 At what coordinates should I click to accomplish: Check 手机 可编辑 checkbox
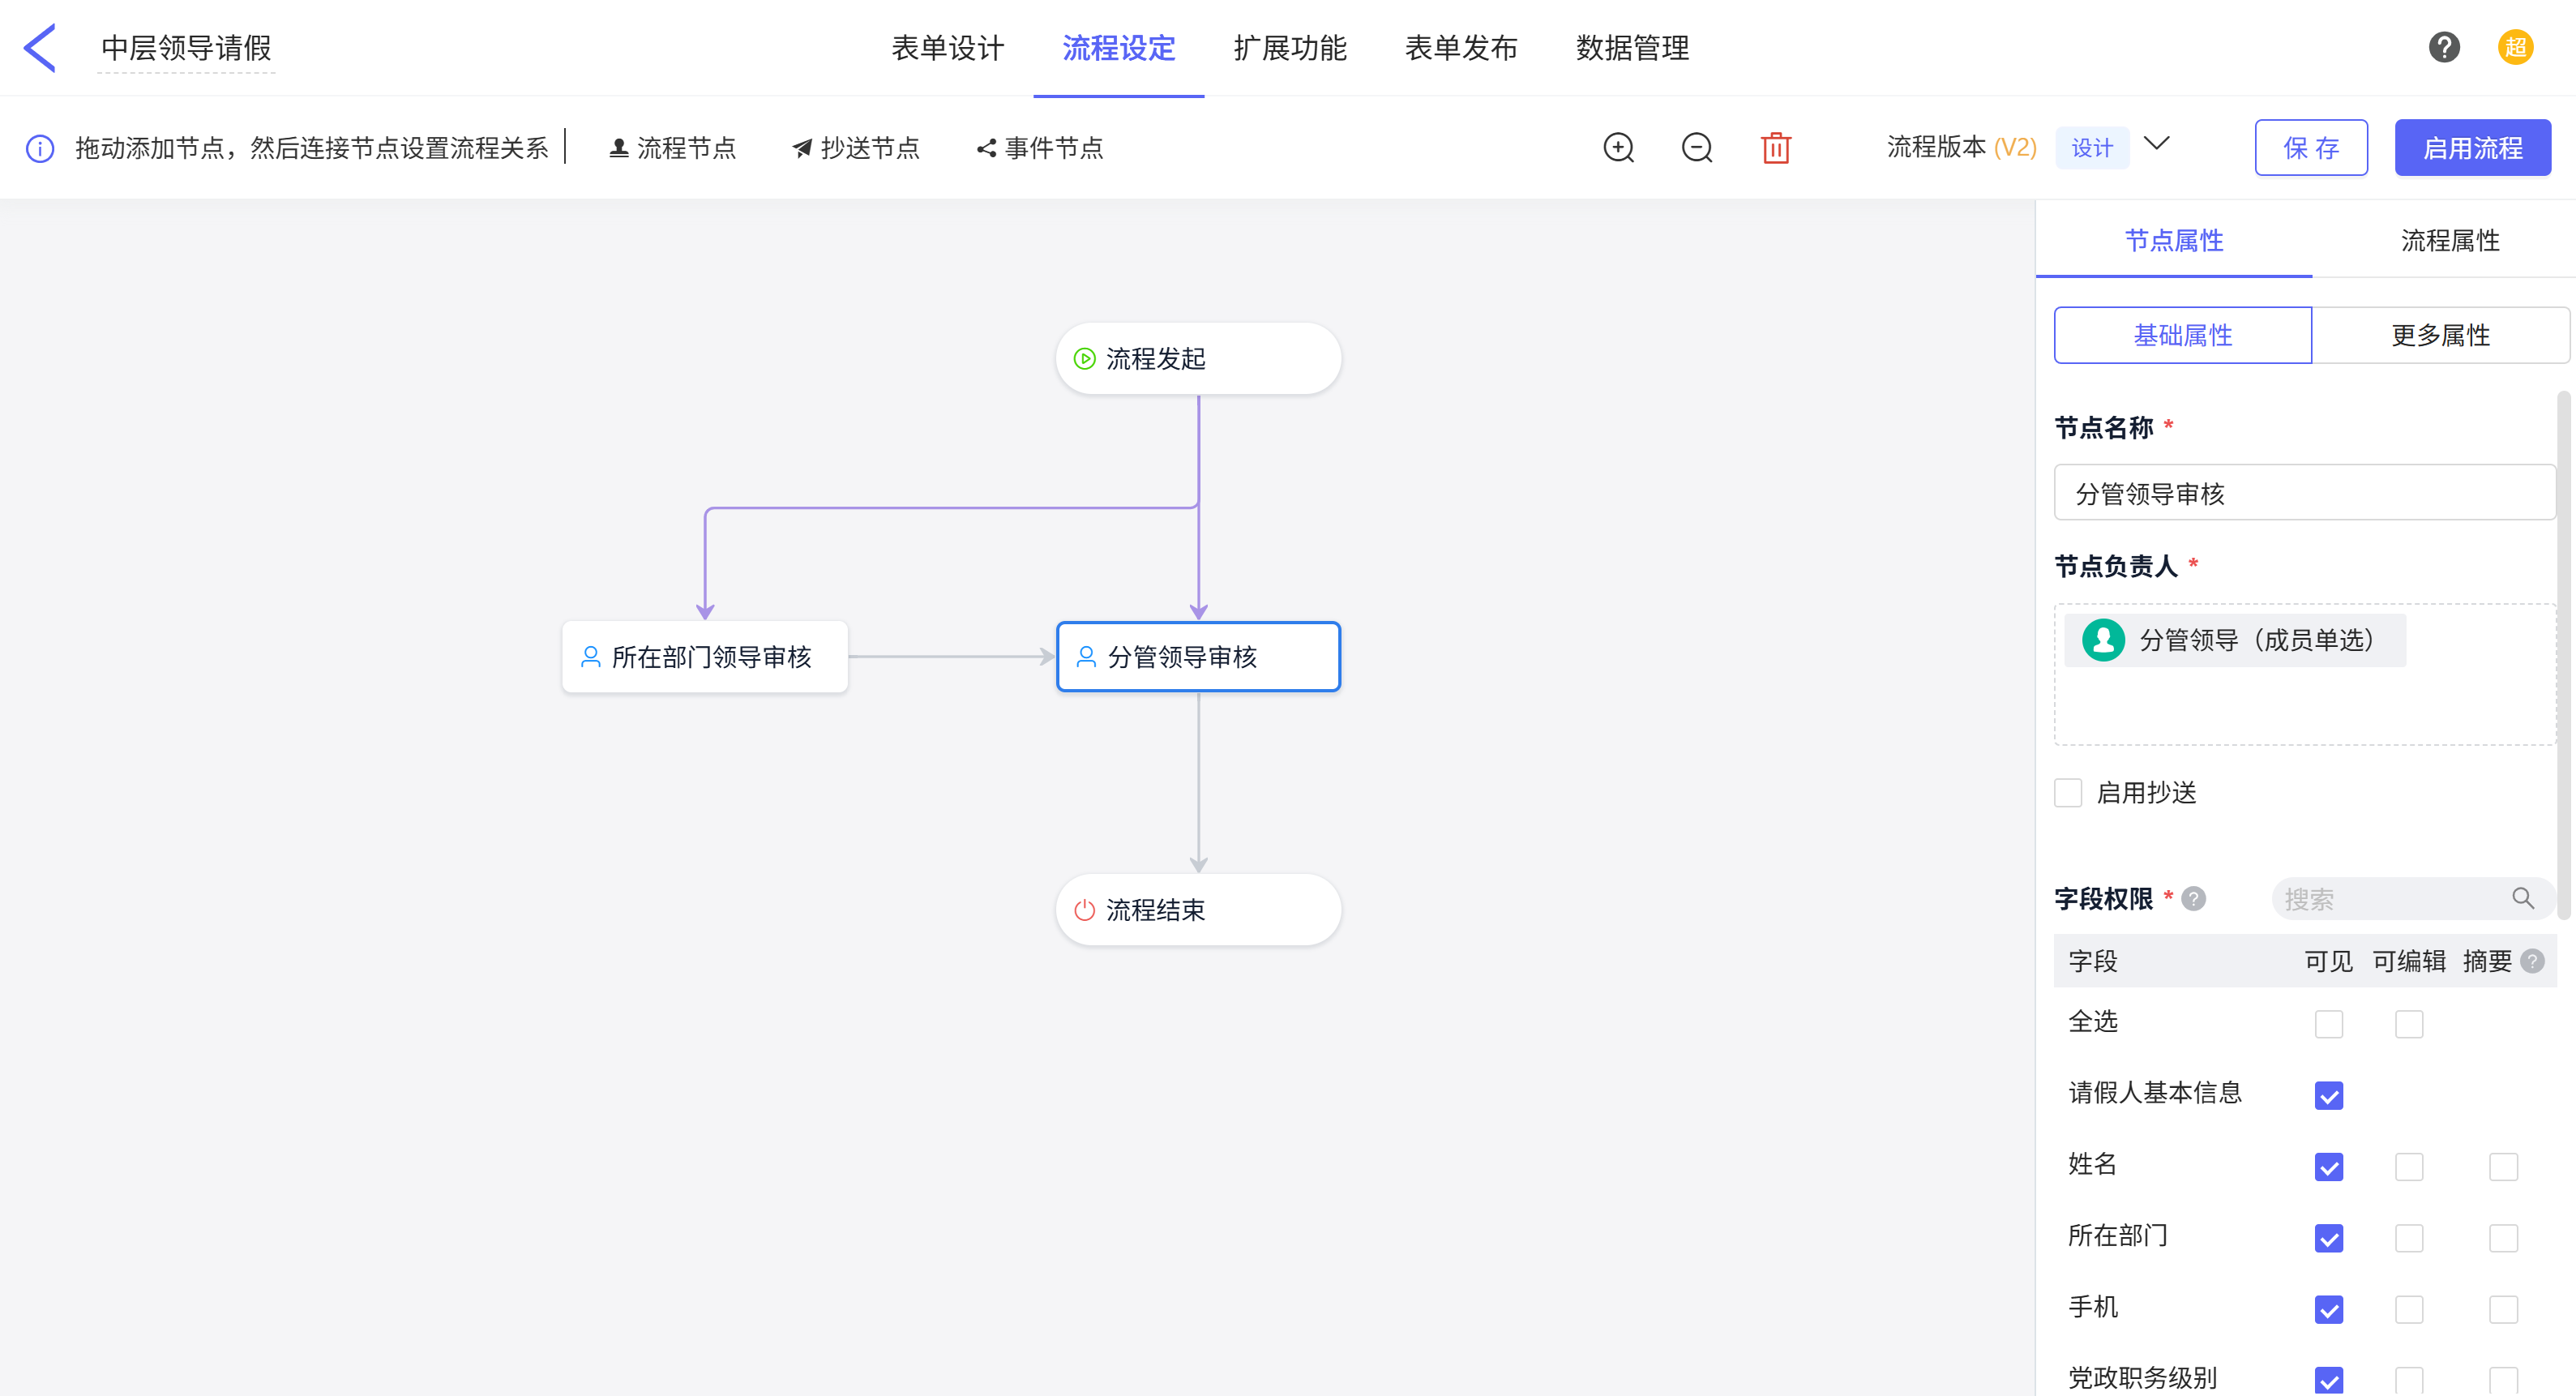point(2409,1309)
